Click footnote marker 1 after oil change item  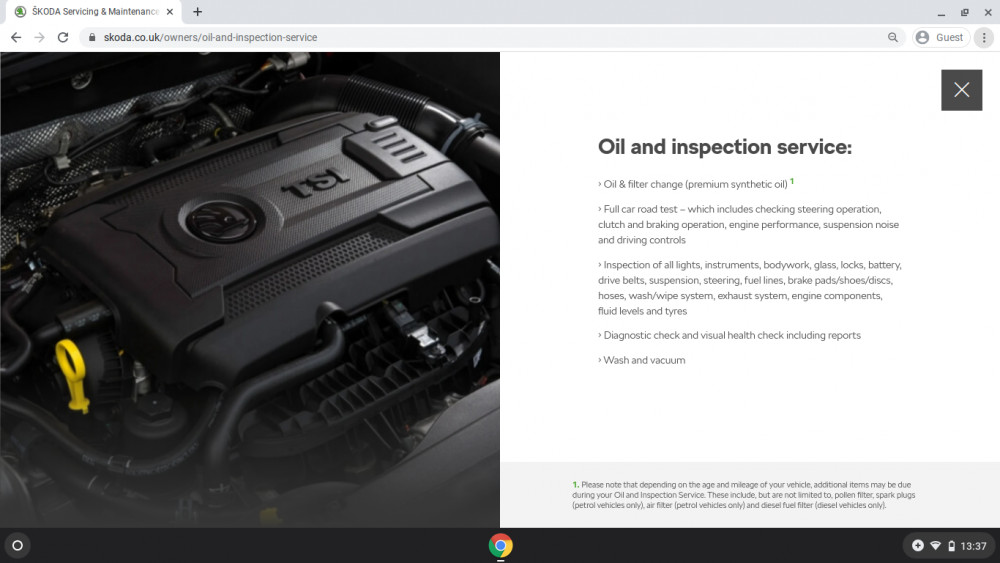pos(792,181)
